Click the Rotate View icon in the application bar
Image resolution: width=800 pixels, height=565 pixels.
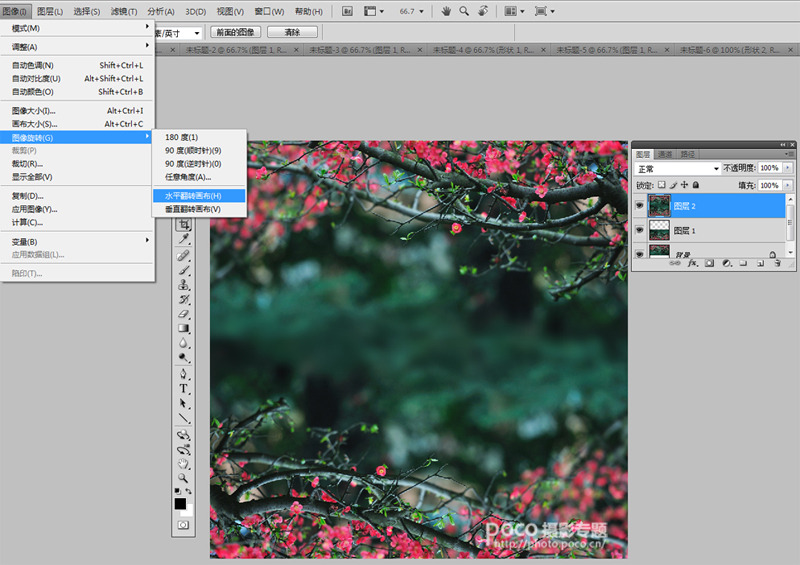pos(483,11)
